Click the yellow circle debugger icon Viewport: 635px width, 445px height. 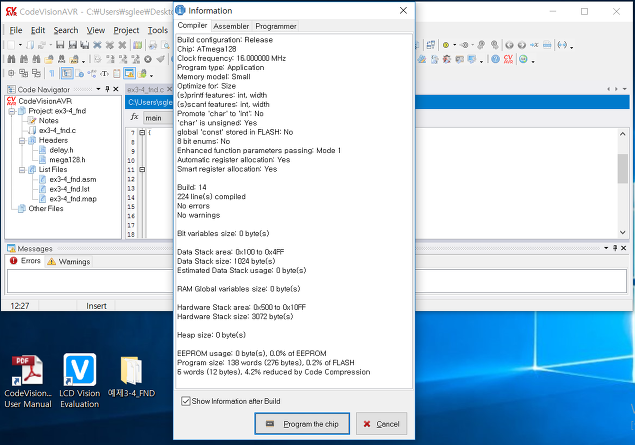445,45
